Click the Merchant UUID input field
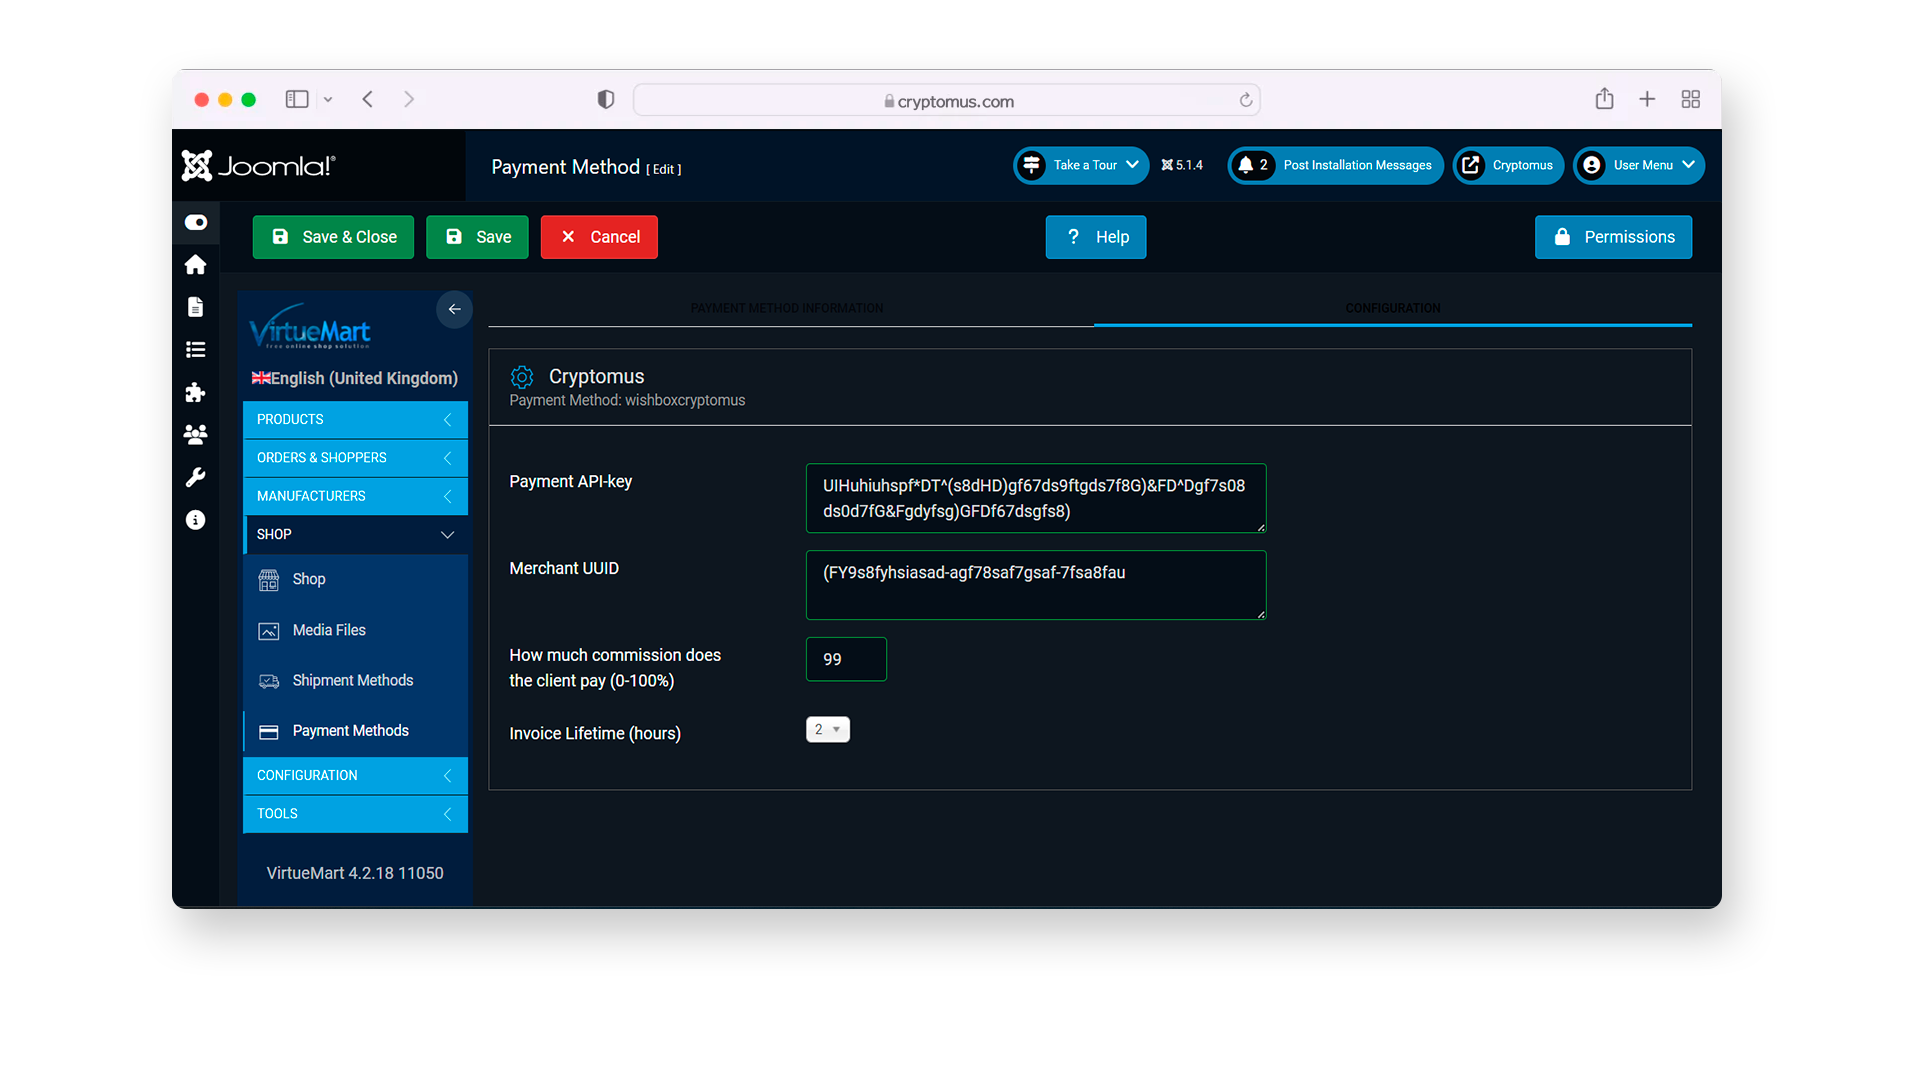Viewport: 1920px width, 1080px height. pos(1034,584)
